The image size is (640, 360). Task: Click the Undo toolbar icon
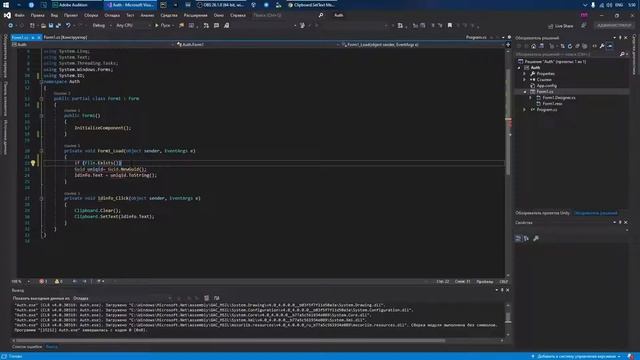[x=68, y=25]
